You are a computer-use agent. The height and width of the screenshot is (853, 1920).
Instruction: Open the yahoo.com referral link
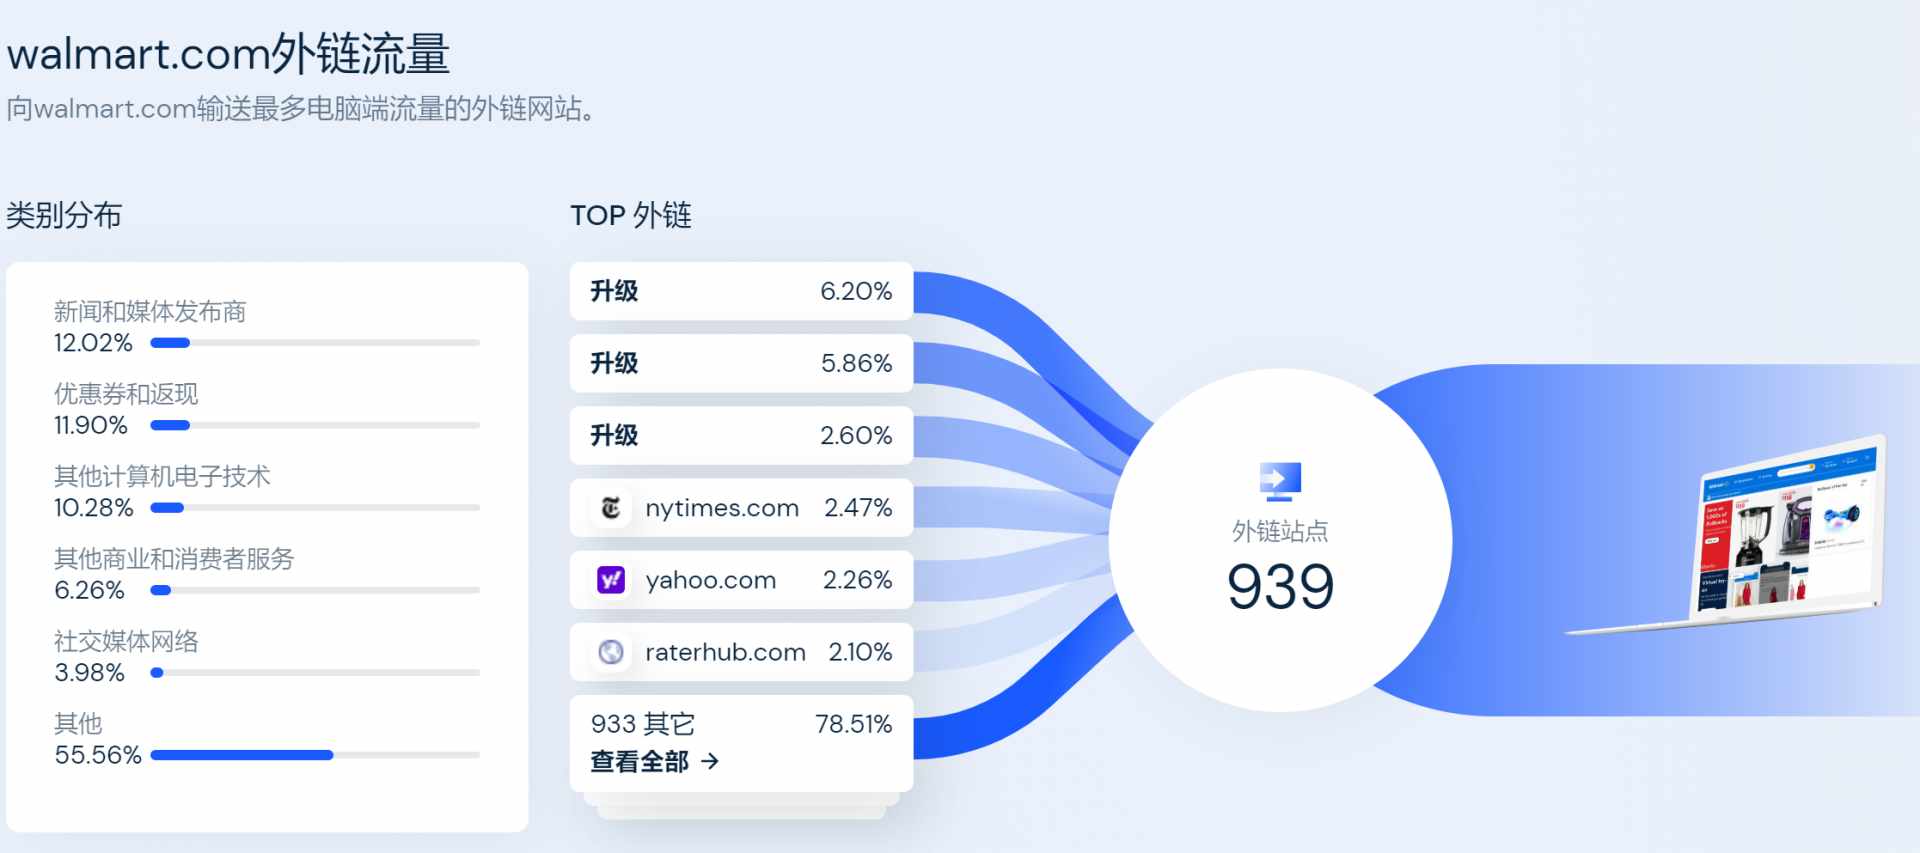[711, 580]
